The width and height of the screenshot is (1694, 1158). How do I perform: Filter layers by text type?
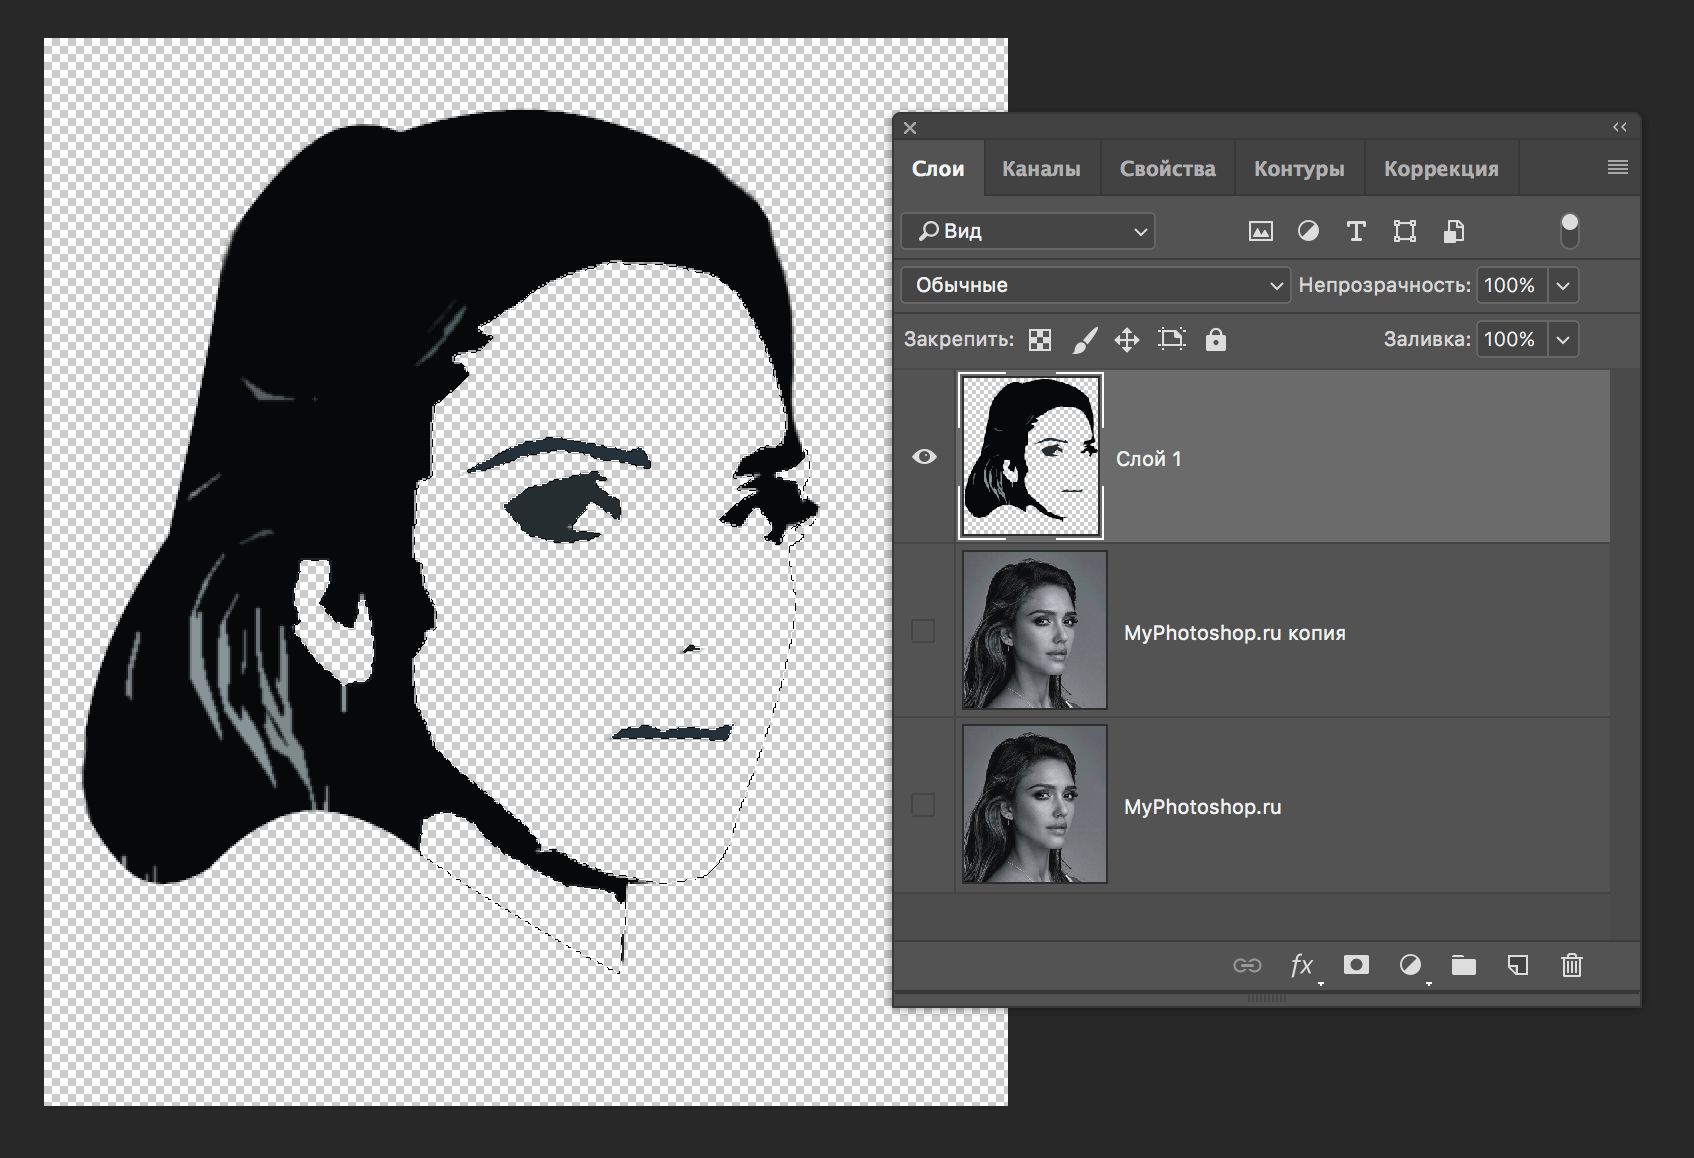pos(1356,232)
